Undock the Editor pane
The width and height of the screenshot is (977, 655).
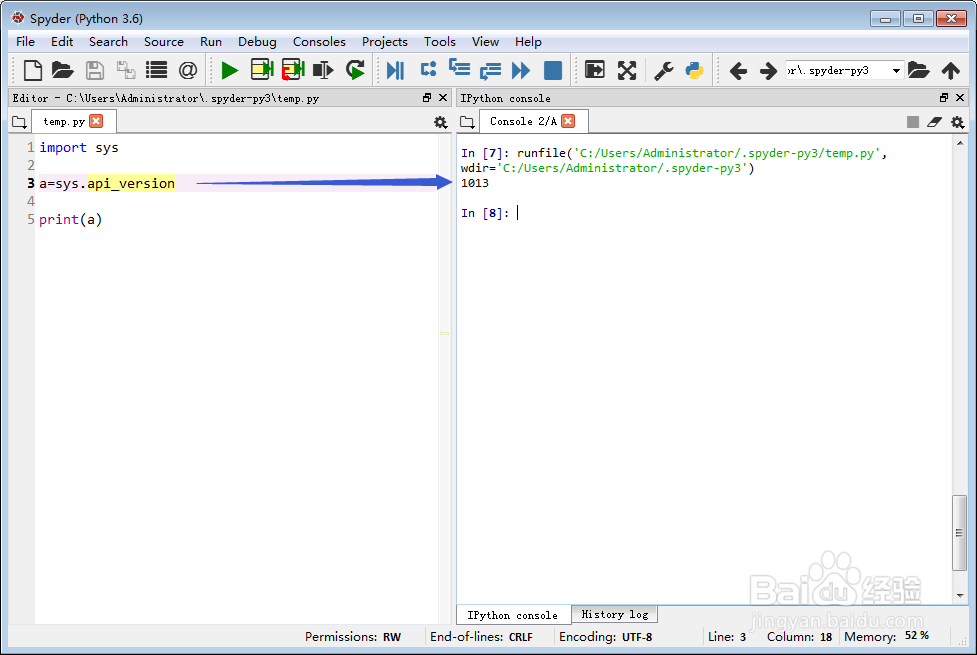pyautogui.click(x=427, y=98)
